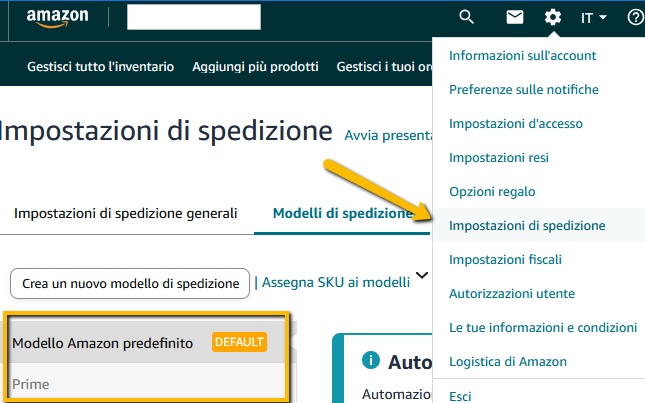The height and width of the screenshot is (403, 645).
Task: Expand the chevron beside Assegna SKU ai modelli
Action: point(422,275)
